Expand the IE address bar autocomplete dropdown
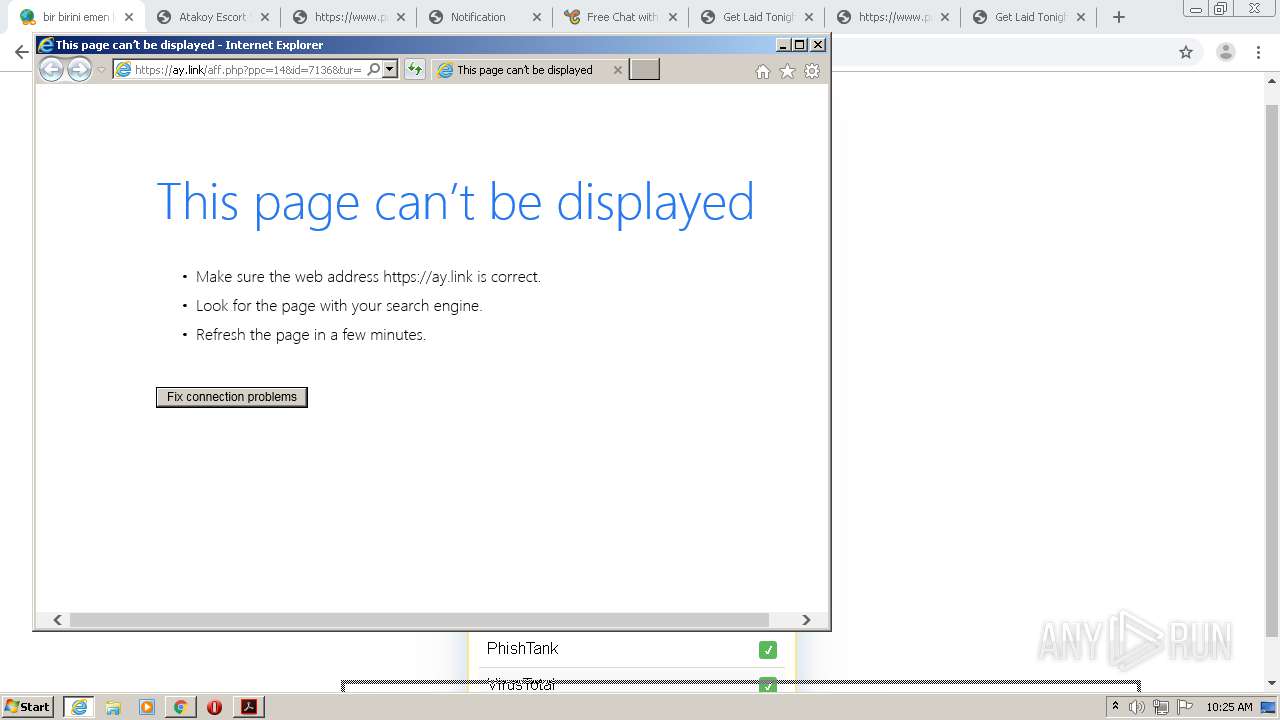The width and height of the screenshot is (1280, 720). [390, 69]
